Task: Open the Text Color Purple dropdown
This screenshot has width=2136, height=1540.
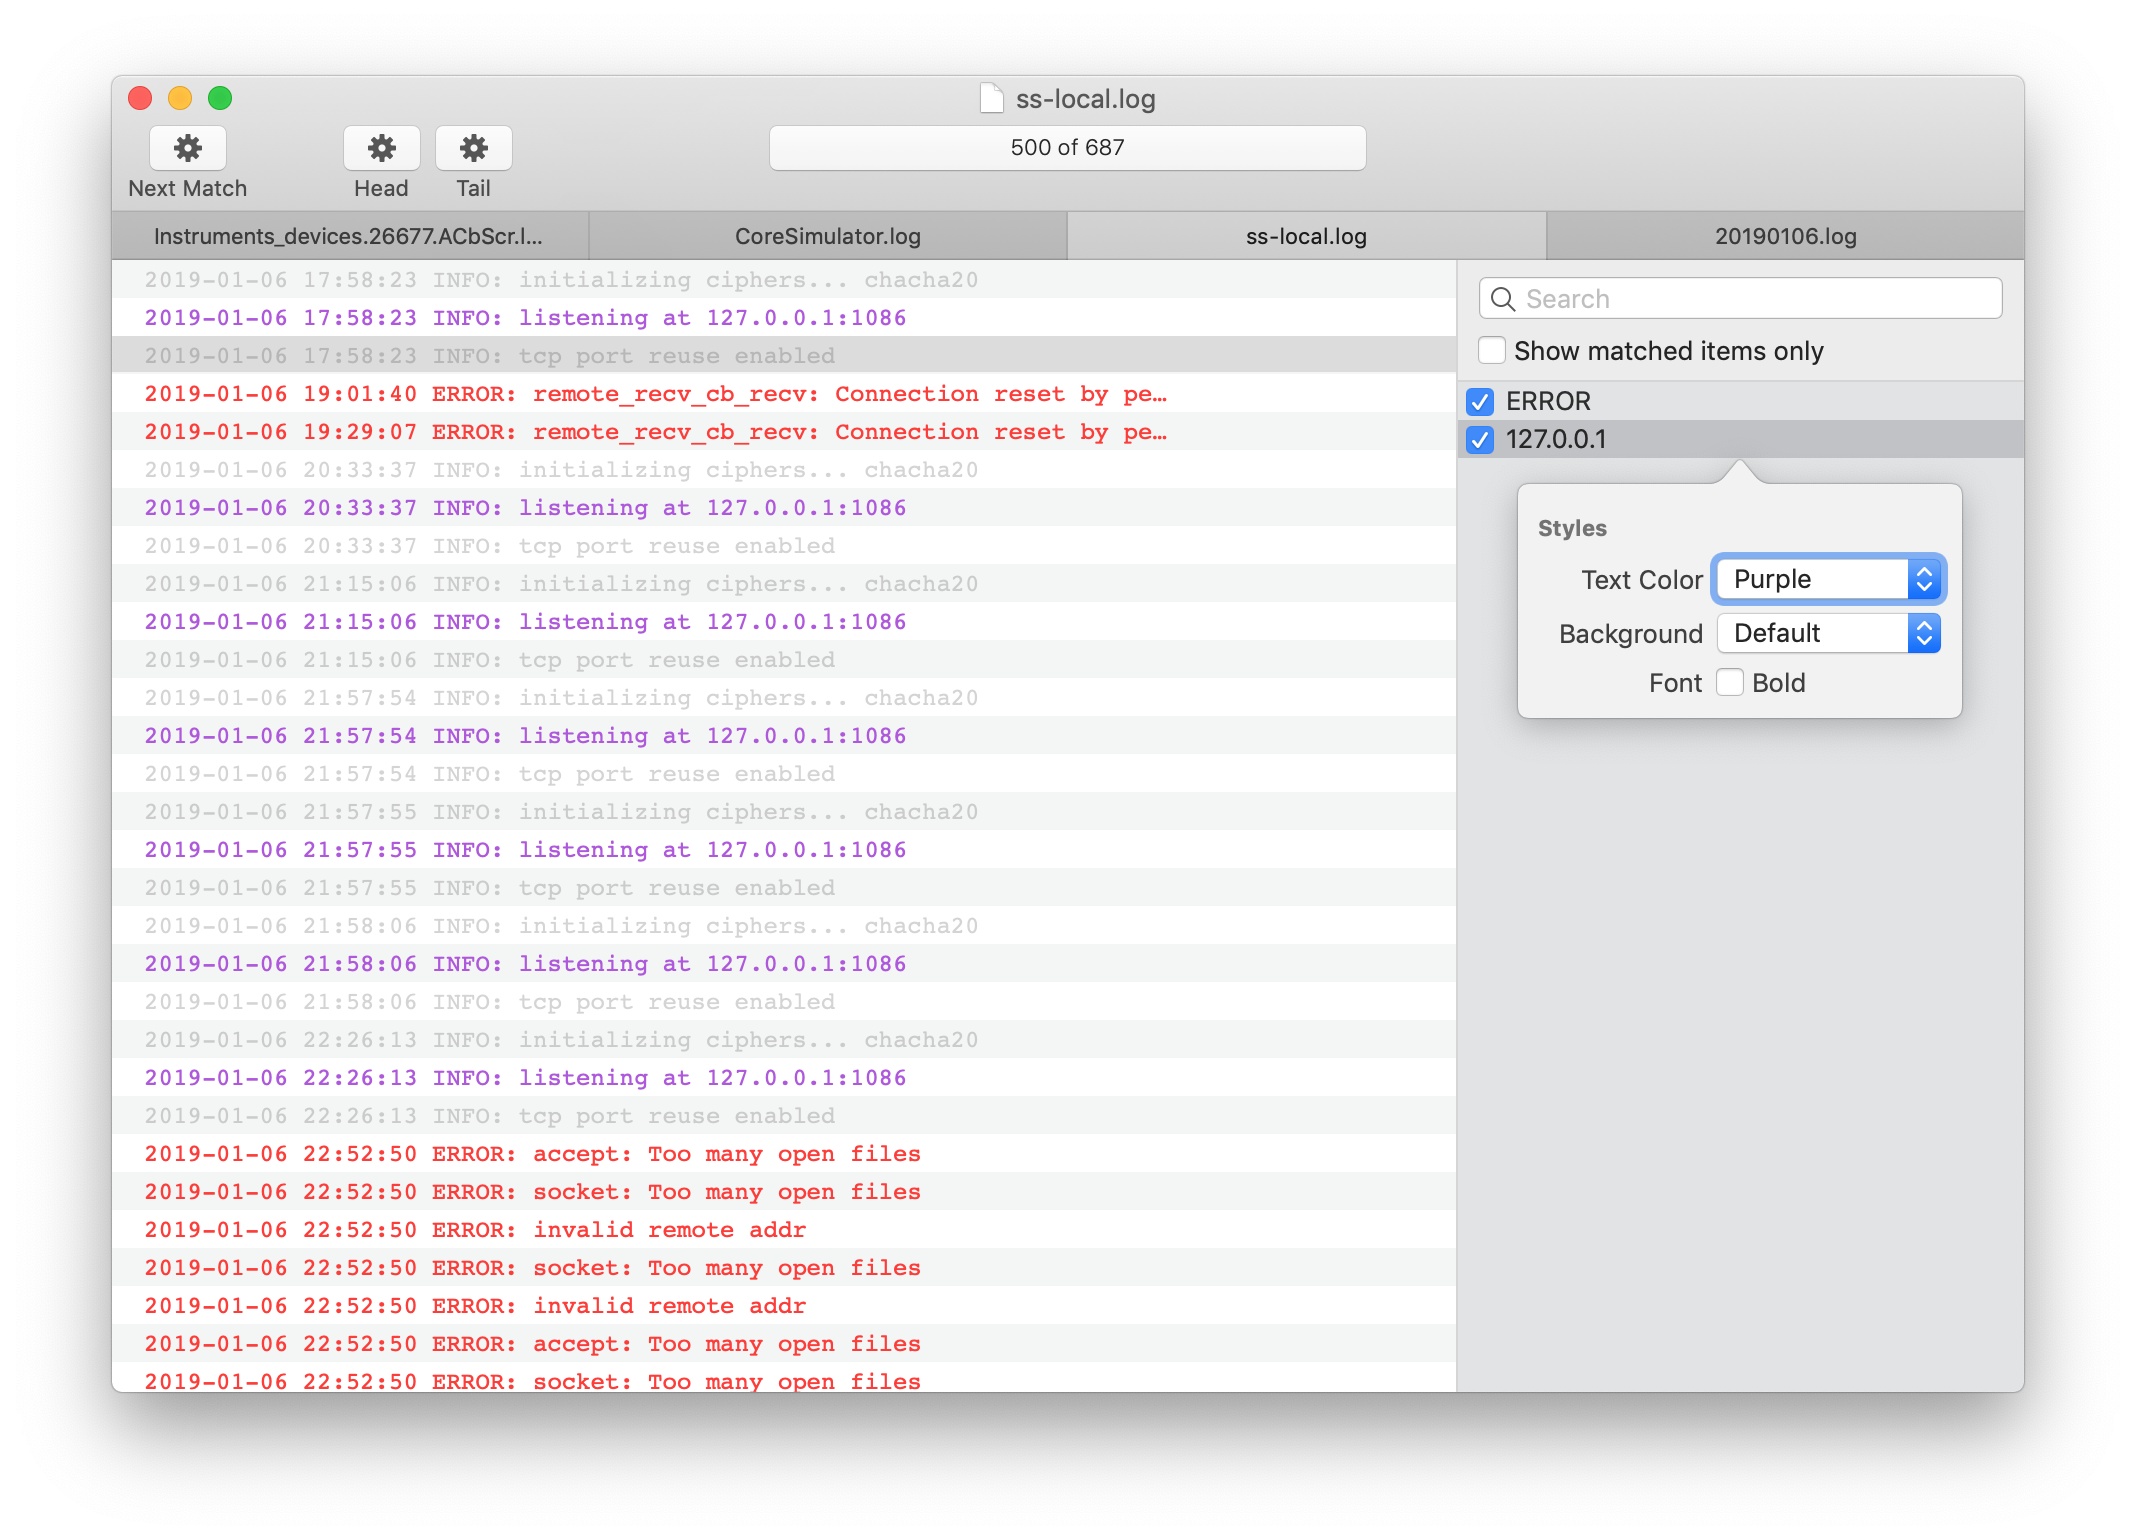Action: tap(1828, 579)
